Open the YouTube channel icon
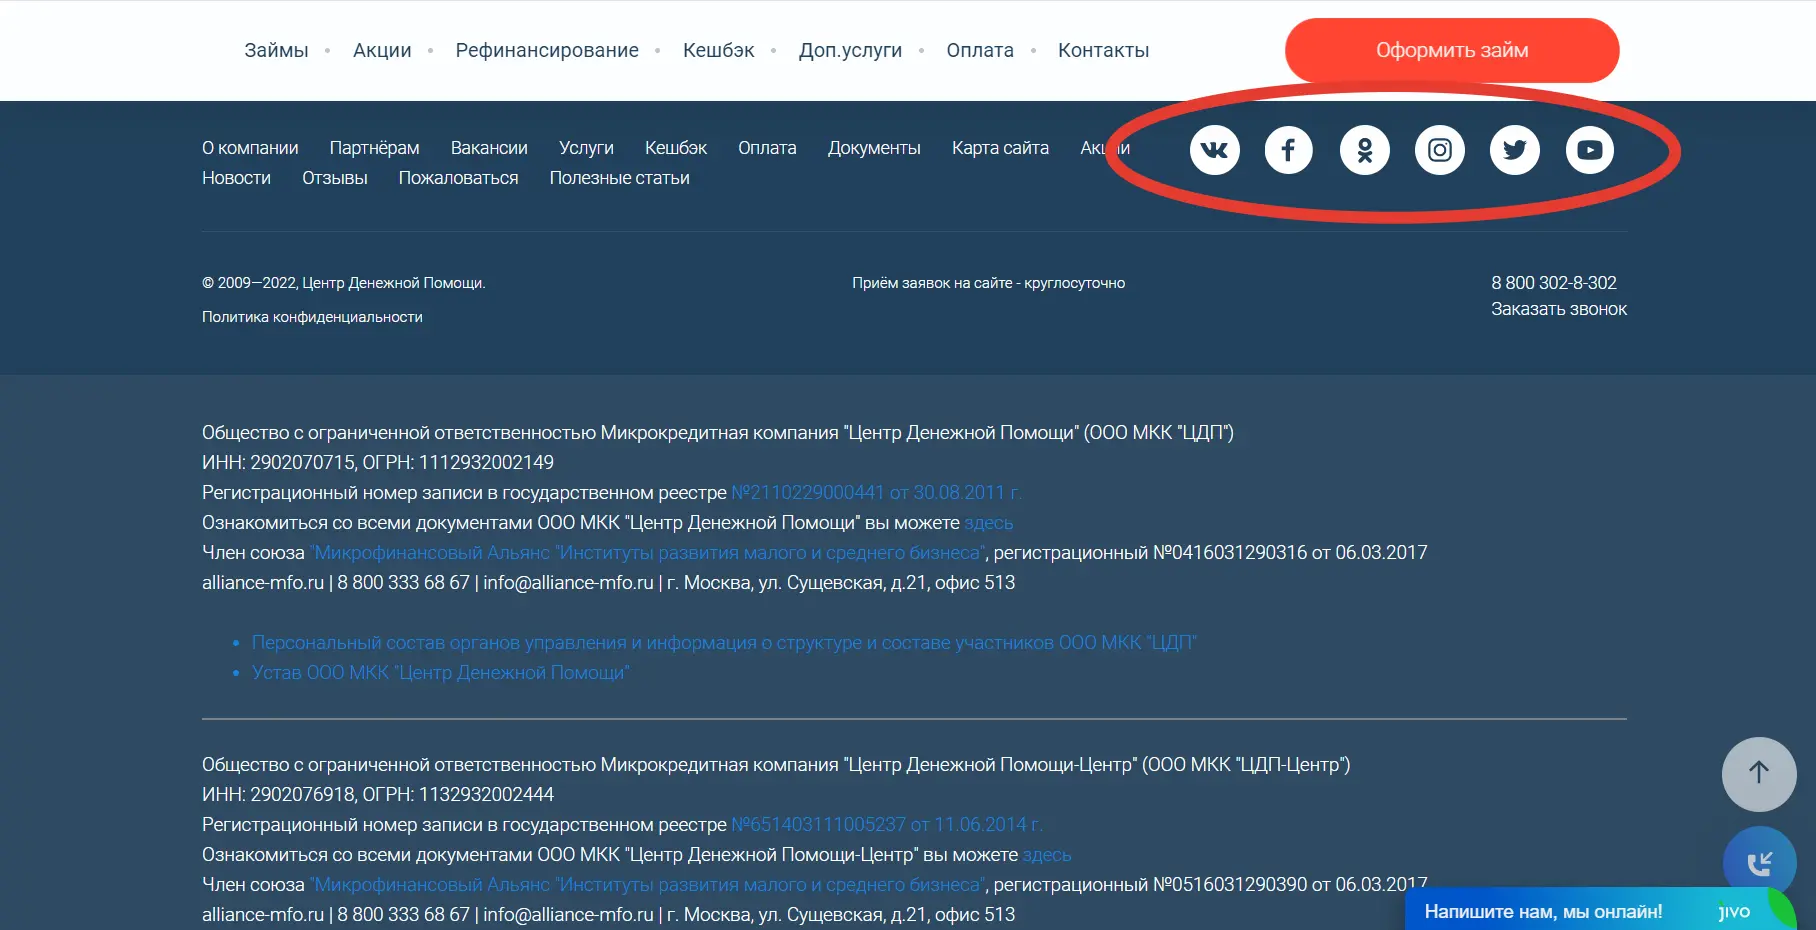This screenshot has height=930, width=1816. pyautogui.click(x=1590, y=150)
